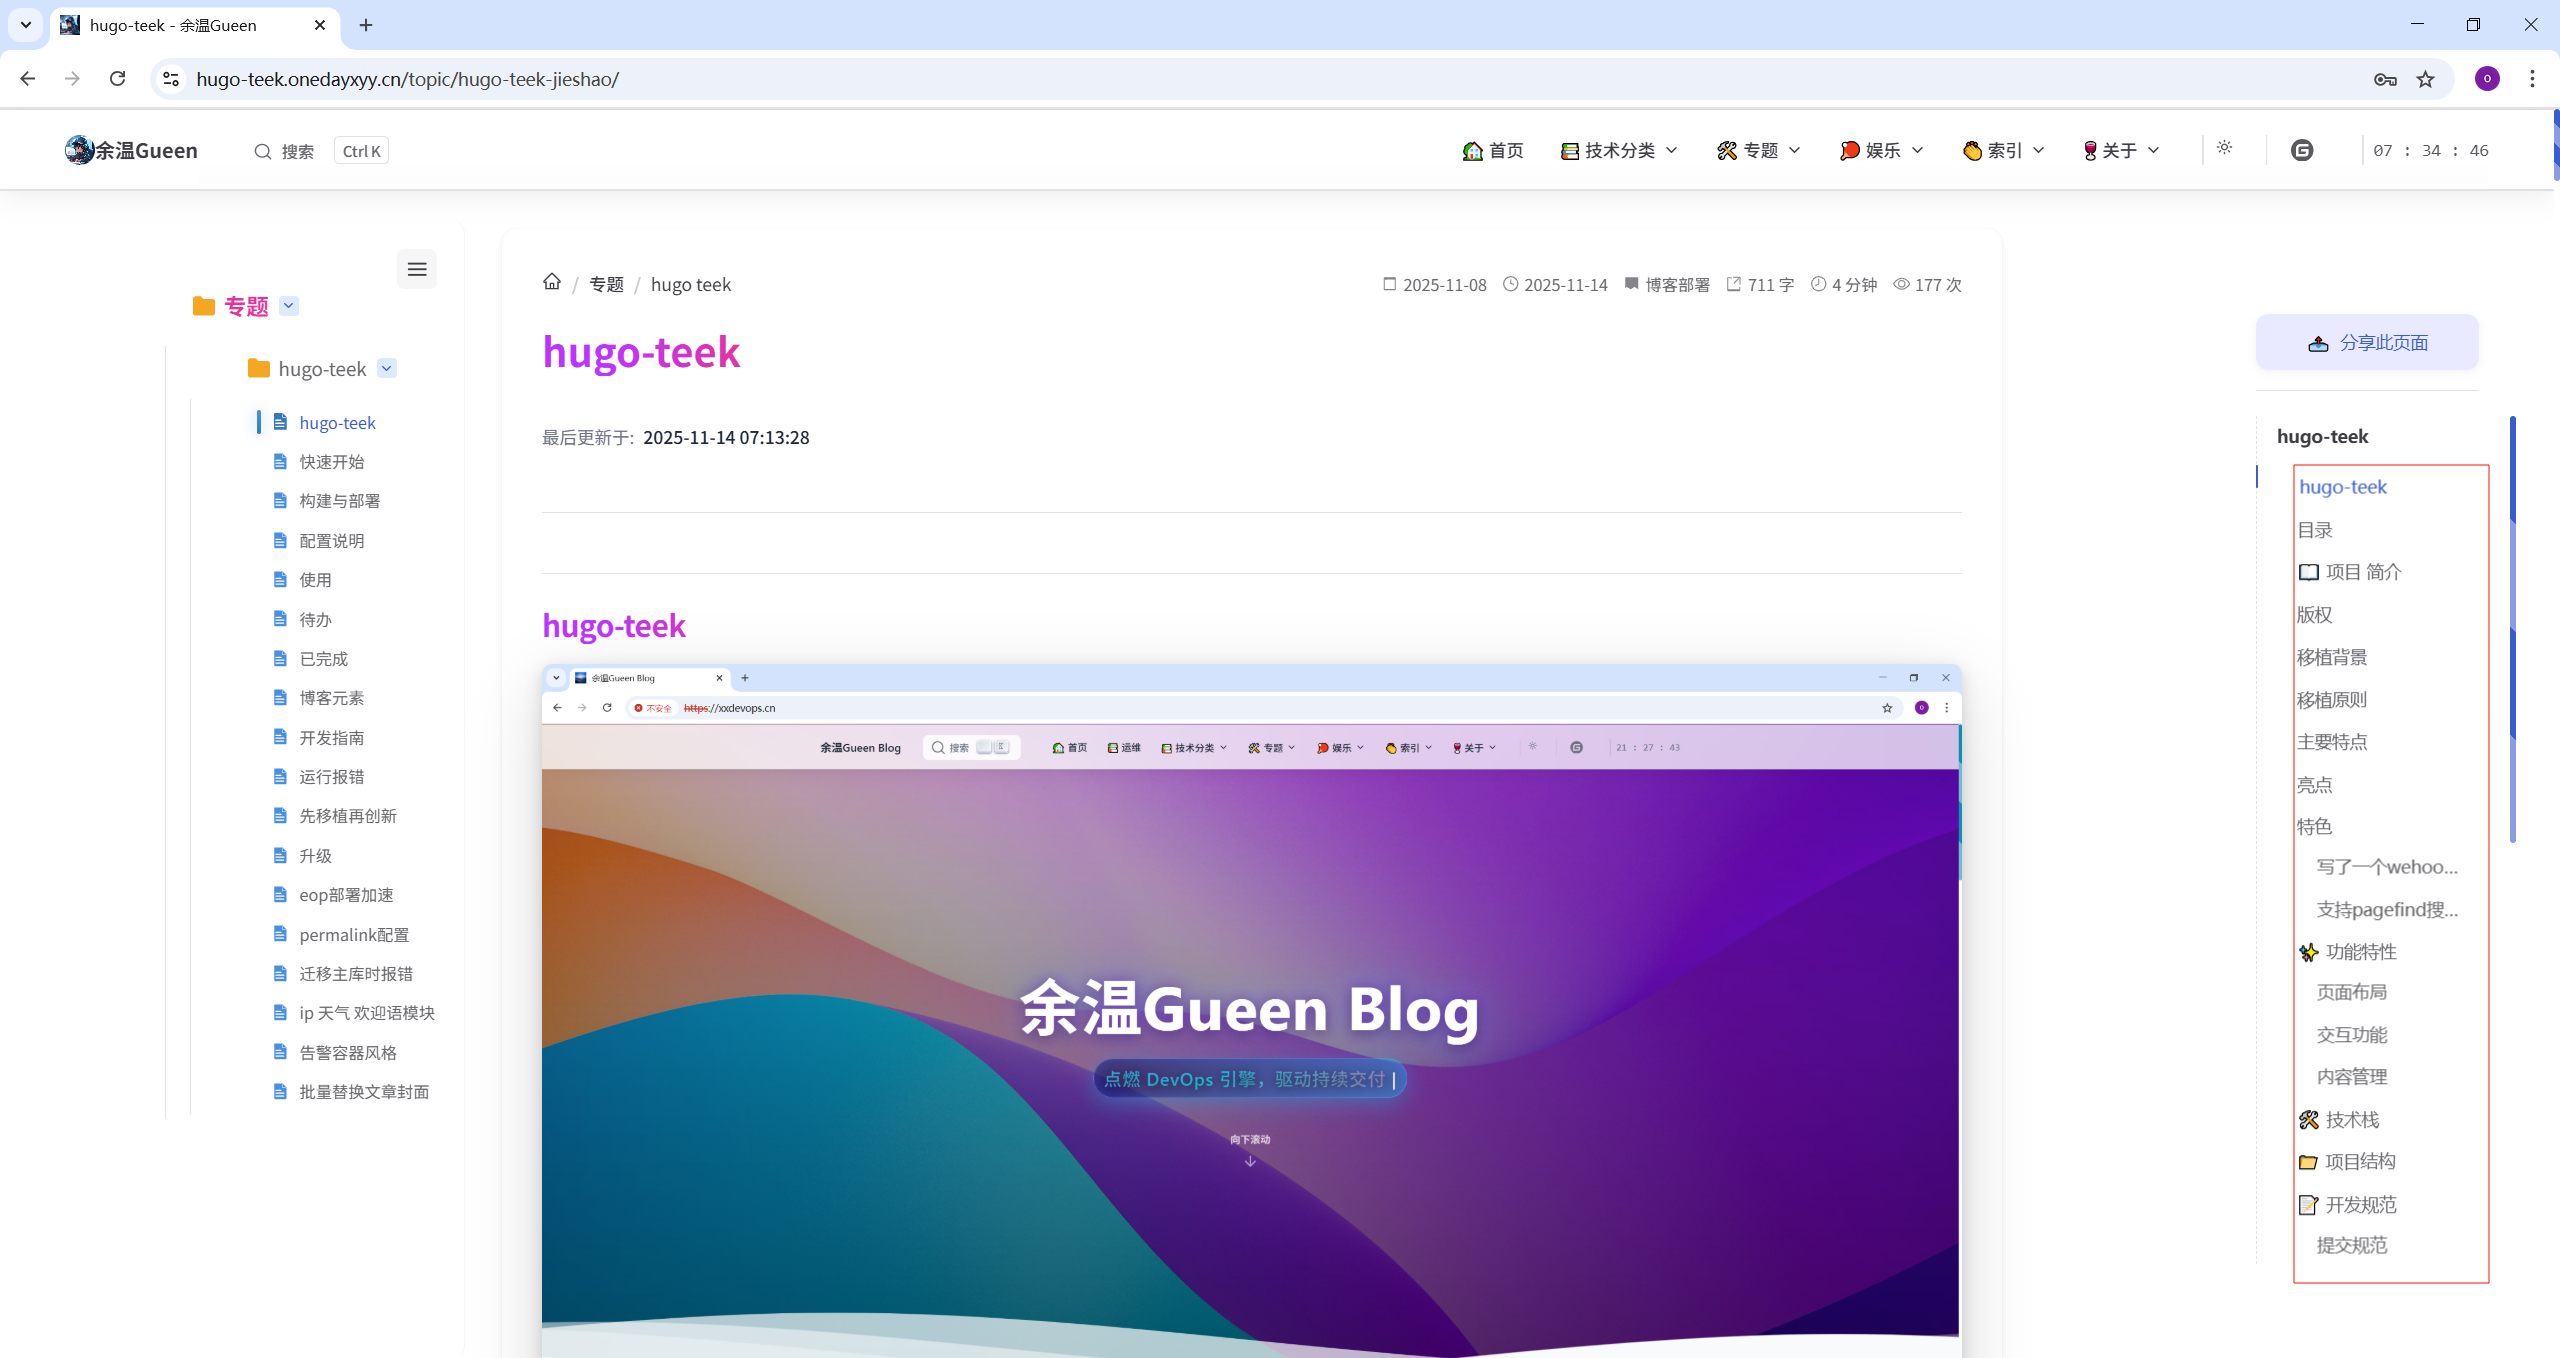
Task: Click the circular G icon in the navbar
Action: coord(2302,150)
